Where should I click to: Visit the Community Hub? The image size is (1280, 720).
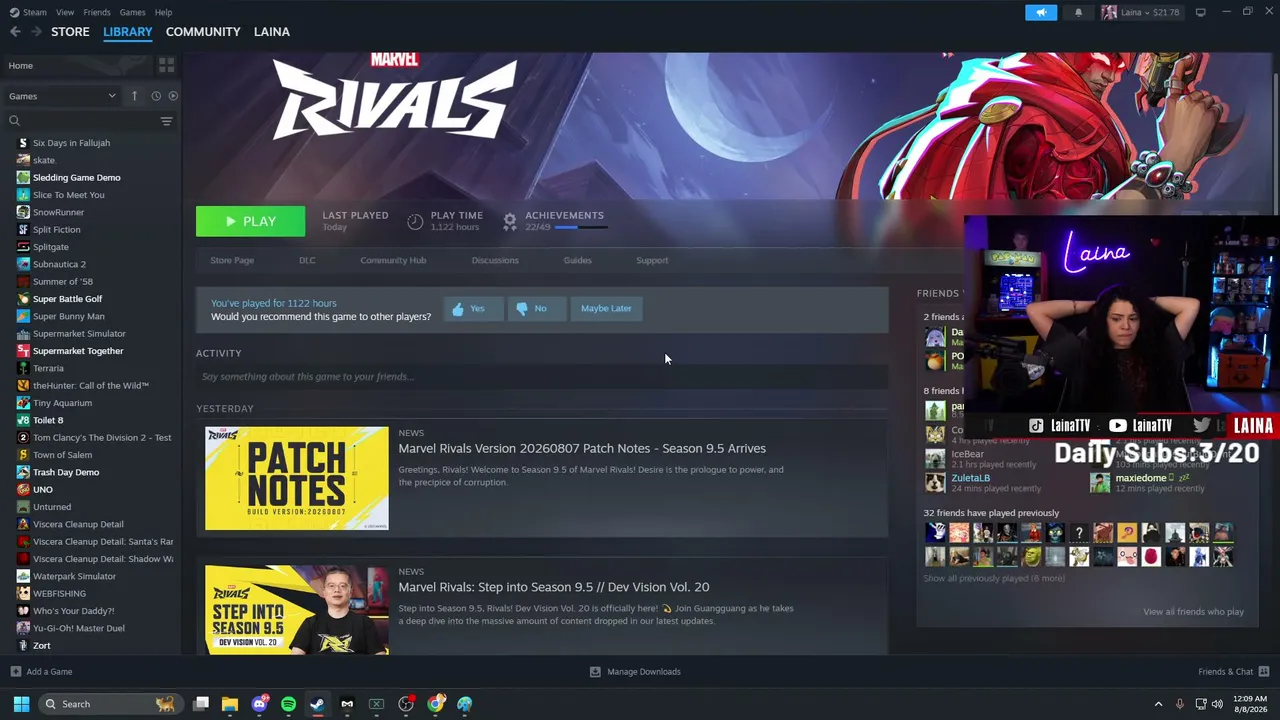(x=393, y=260)
